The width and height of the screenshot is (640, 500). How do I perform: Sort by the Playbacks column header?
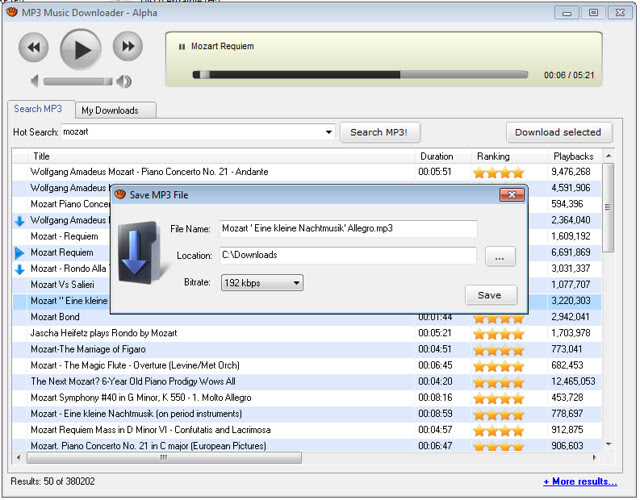click(x=575, y=156)
